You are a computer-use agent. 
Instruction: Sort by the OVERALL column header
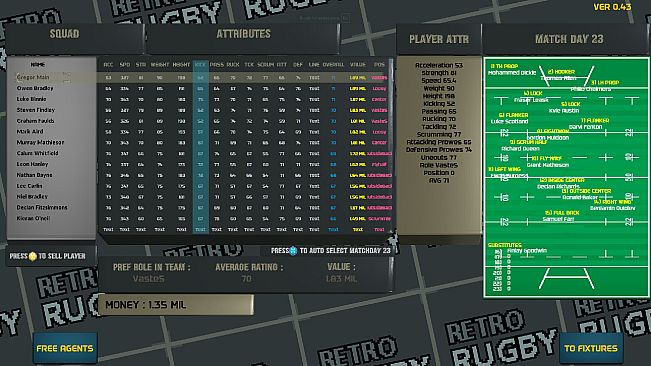click(x=333, y=65)
